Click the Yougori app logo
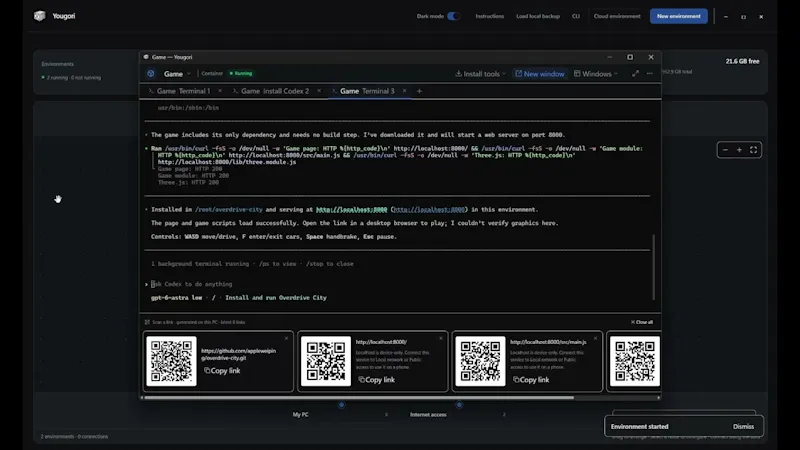 click(x=40, y=16)
